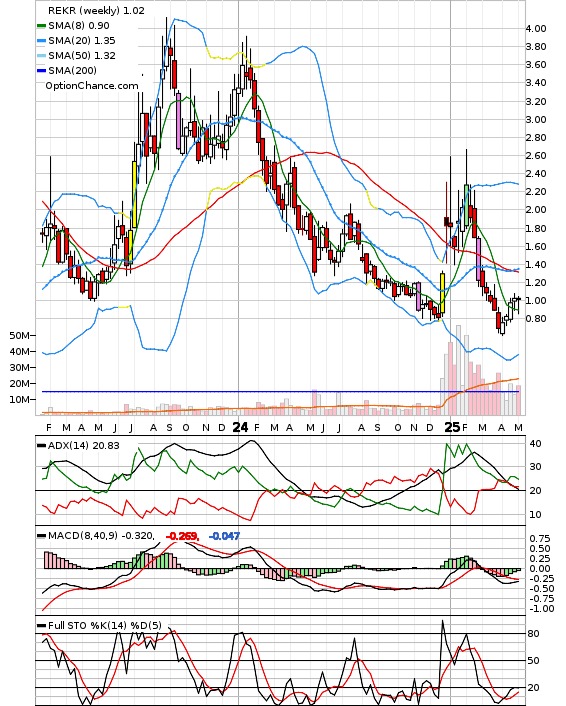Click the 40 level on ADX axis
Screen dimensions: 566x706
(535, 444)
